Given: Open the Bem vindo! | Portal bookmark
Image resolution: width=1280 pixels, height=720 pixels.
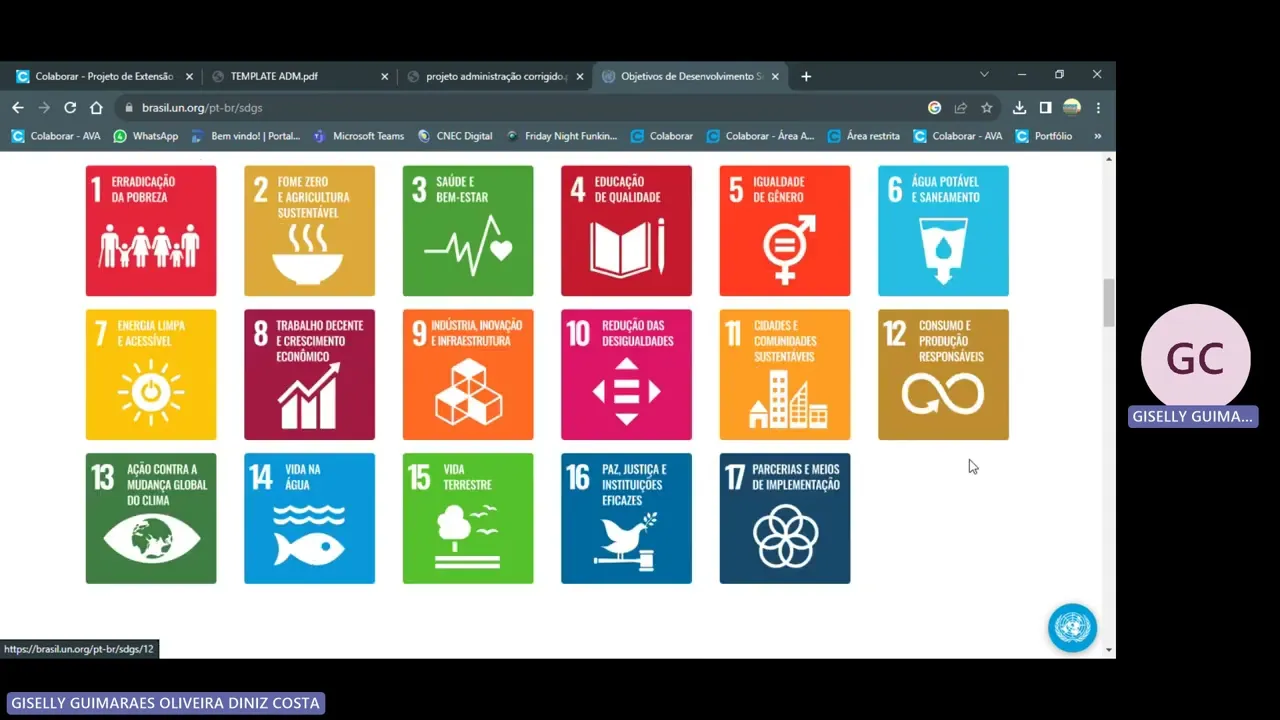Looking at the screenshot, I should pos(246,136).
